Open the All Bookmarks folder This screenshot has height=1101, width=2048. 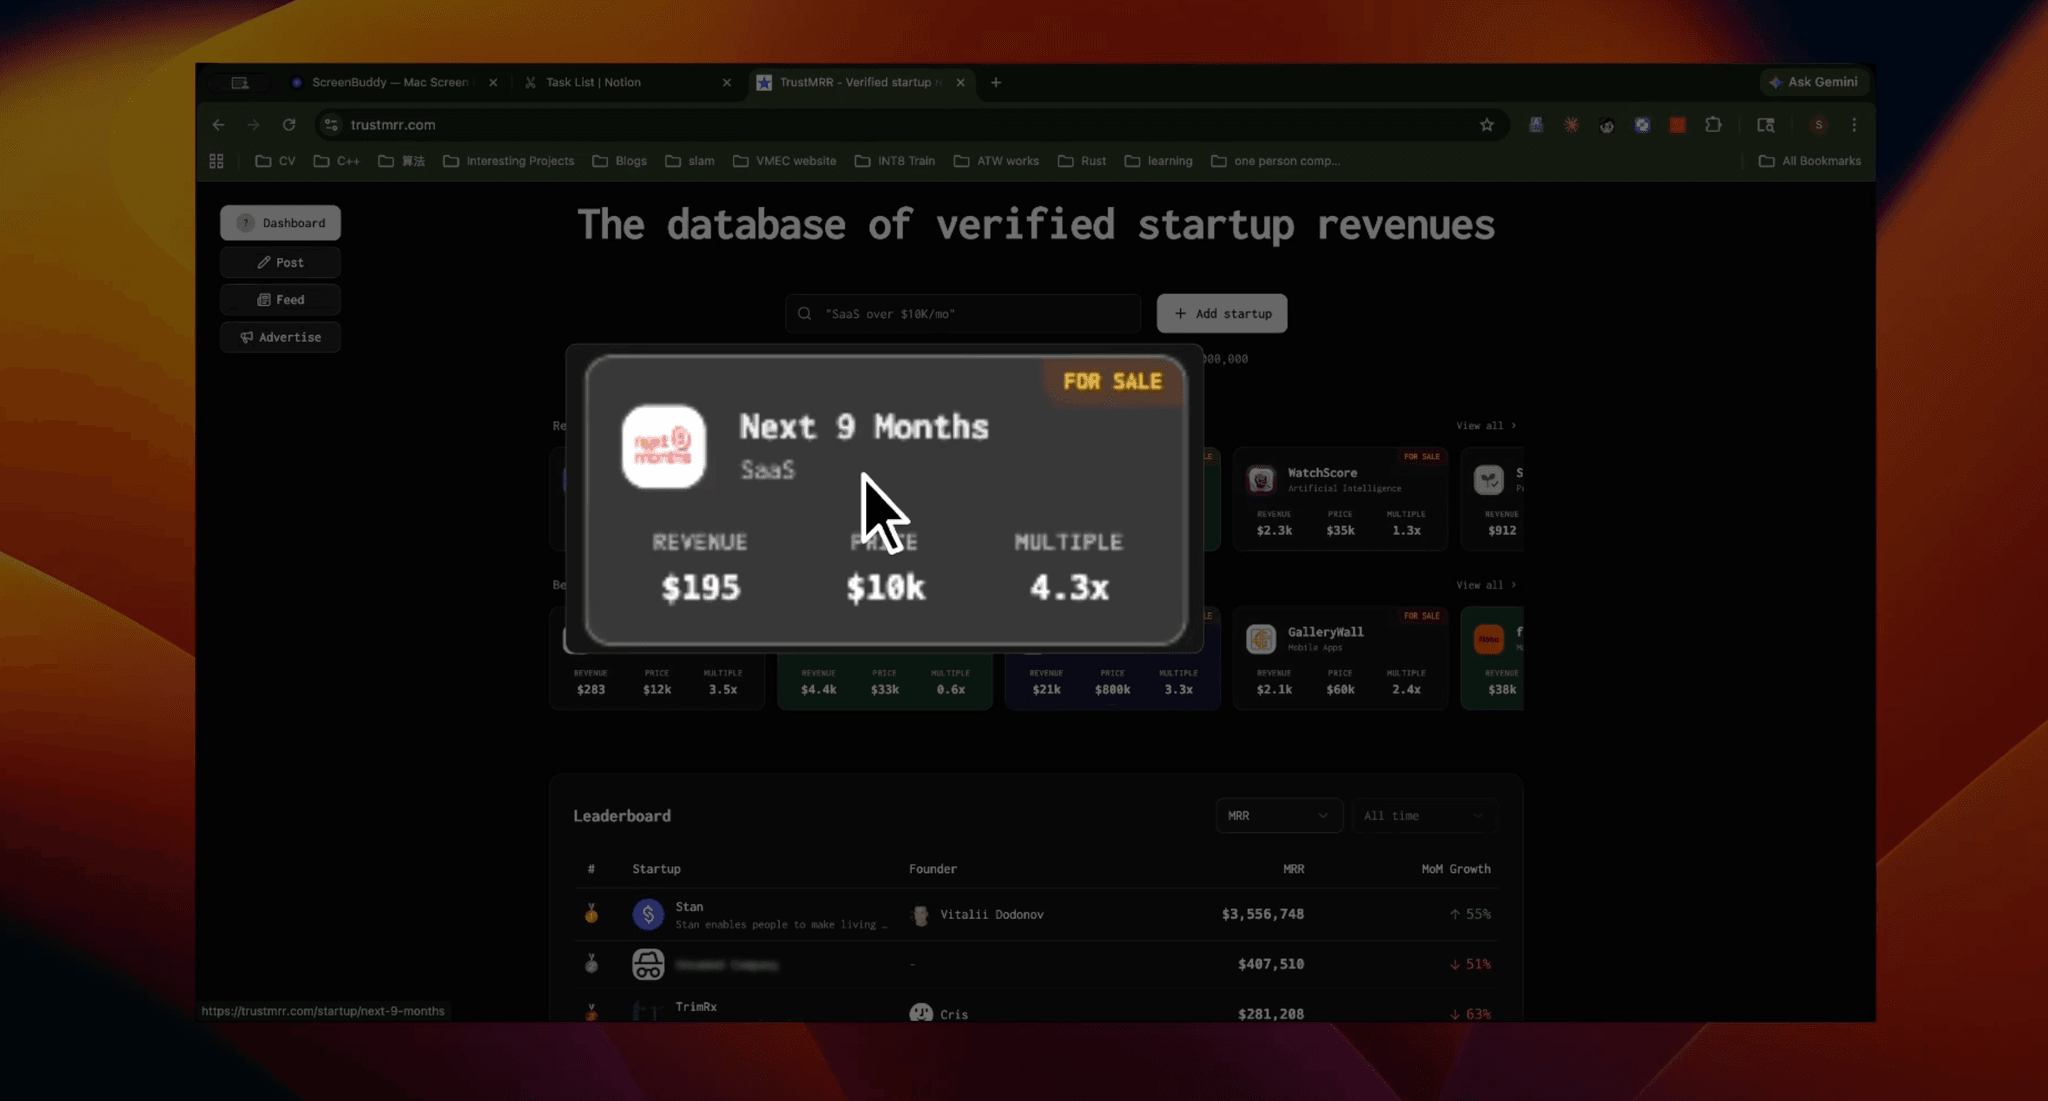click(x=1810, y=161)
